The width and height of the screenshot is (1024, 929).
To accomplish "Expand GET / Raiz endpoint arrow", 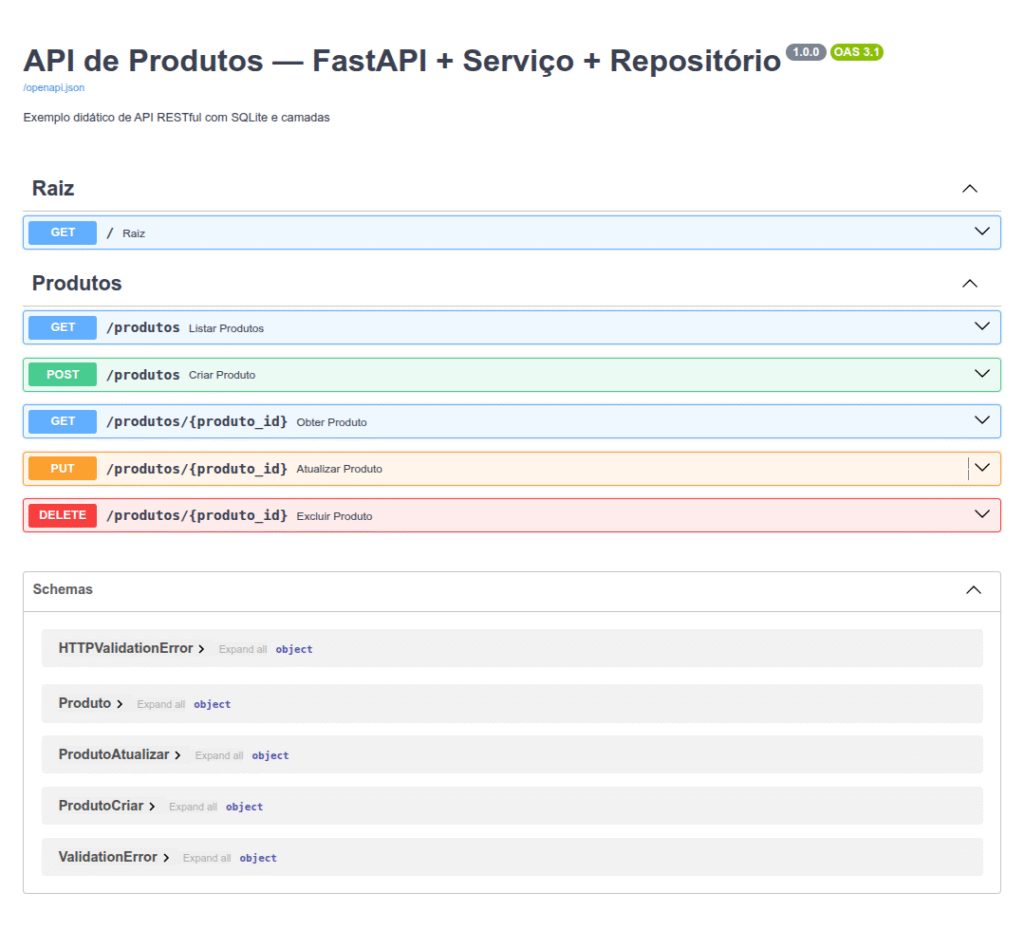I will (x=981, y=232).
